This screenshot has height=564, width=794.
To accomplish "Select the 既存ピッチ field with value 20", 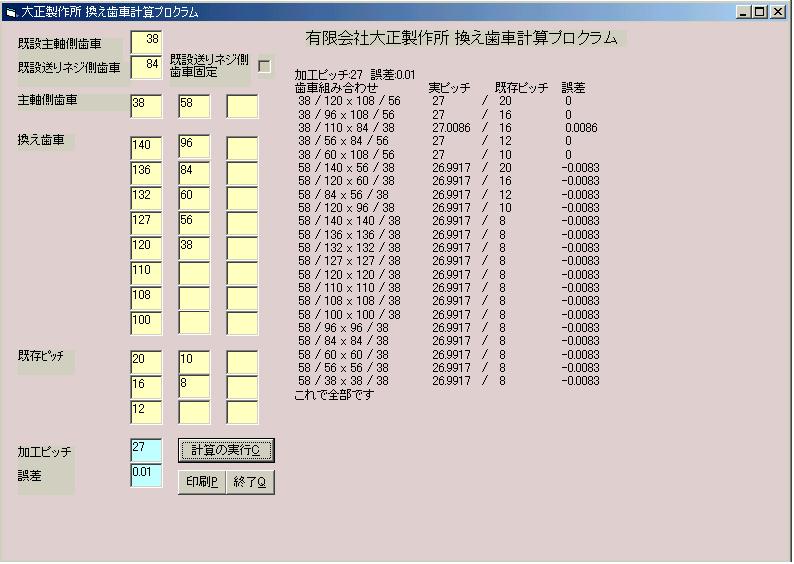I will (146, 362).
